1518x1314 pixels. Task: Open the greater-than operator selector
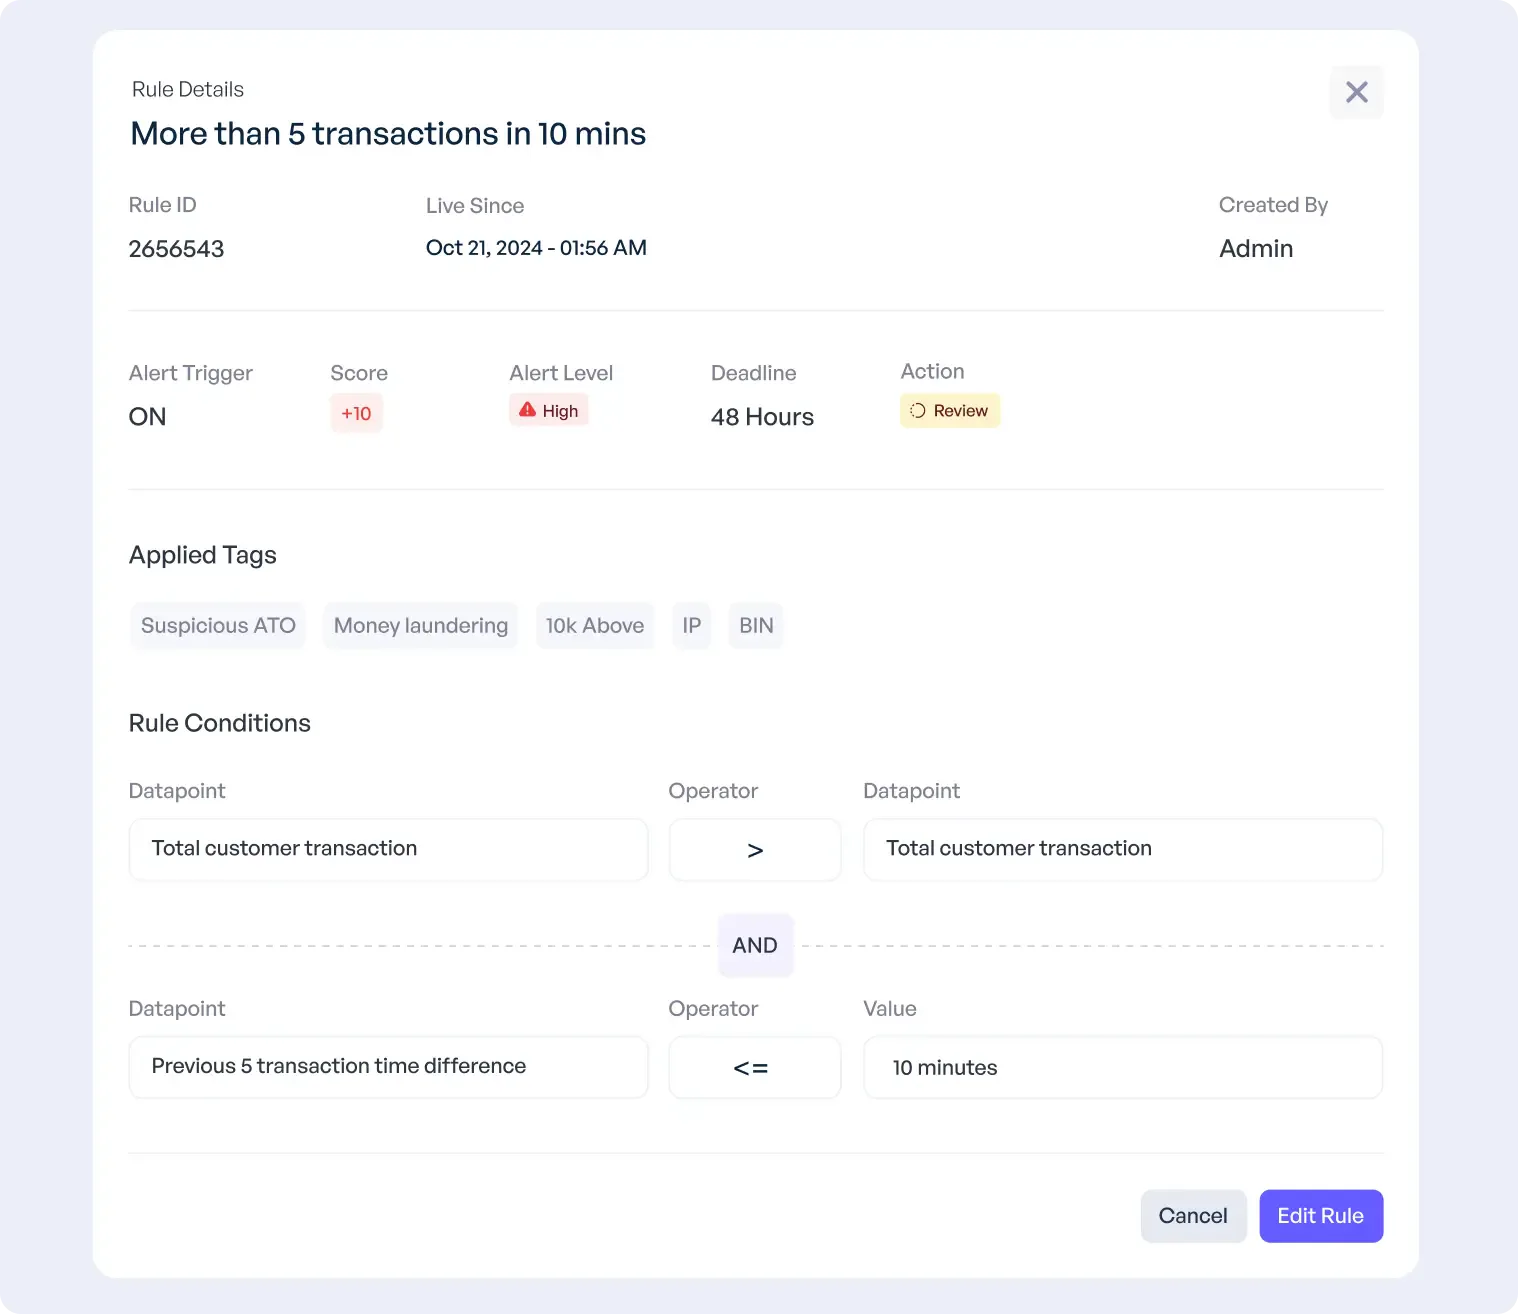(755, 850)
